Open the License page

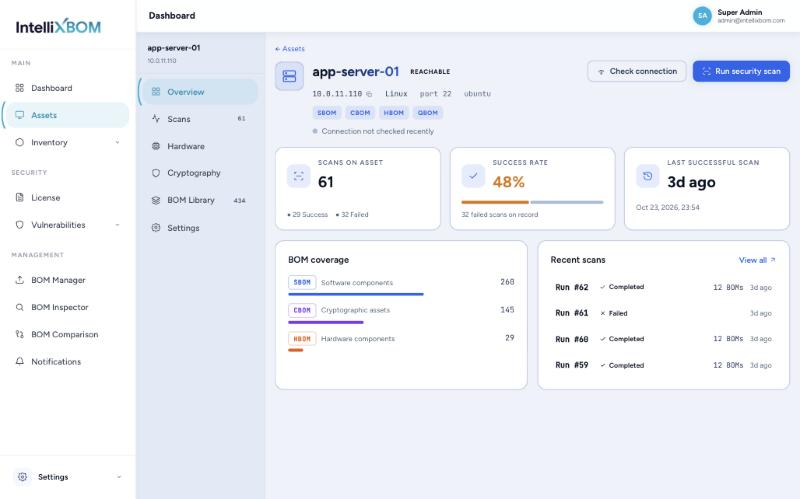(66, 197)
